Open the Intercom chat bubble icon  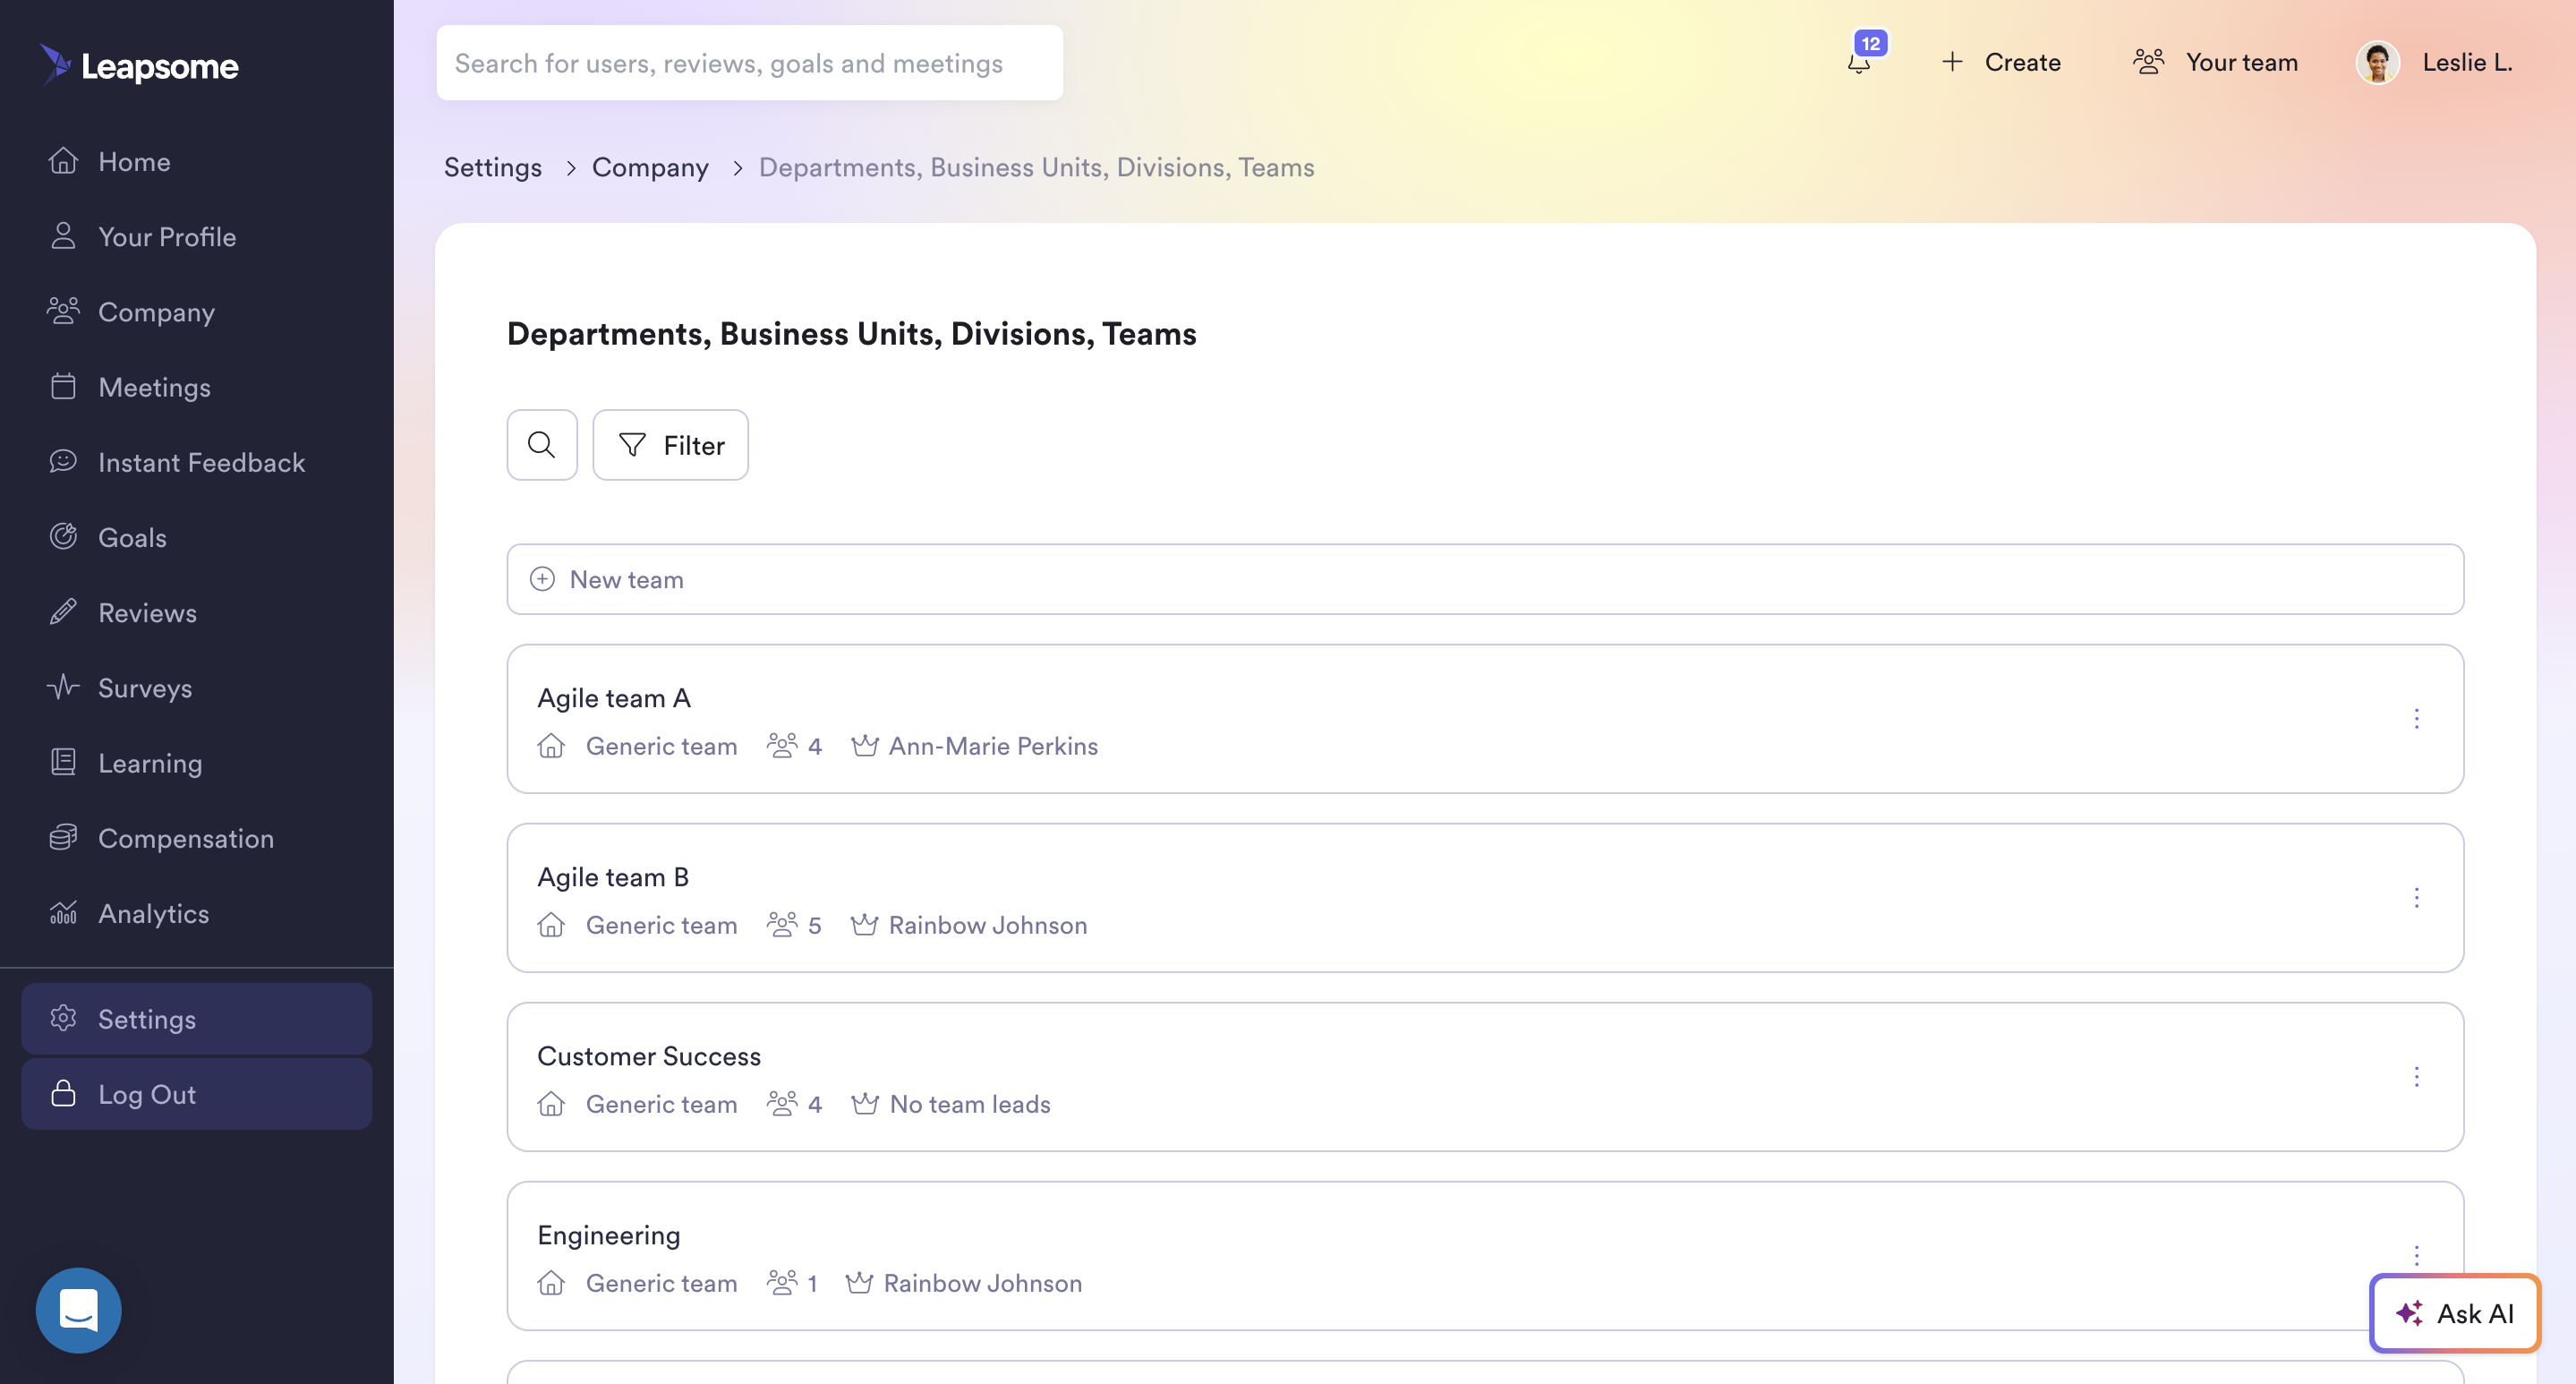click(x=78, y=1310)
